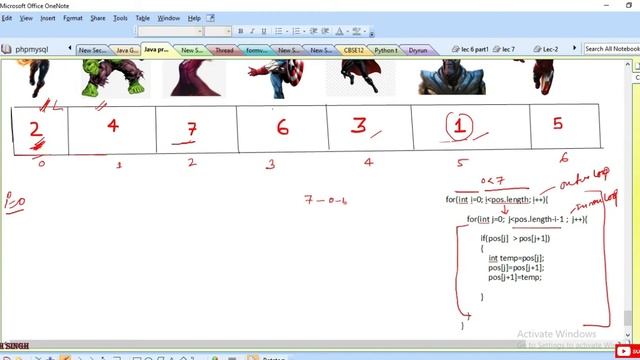The height and width of the screenshot is (360, 640).
Task: Open the Share menu
Action: [x=98, y=18]
